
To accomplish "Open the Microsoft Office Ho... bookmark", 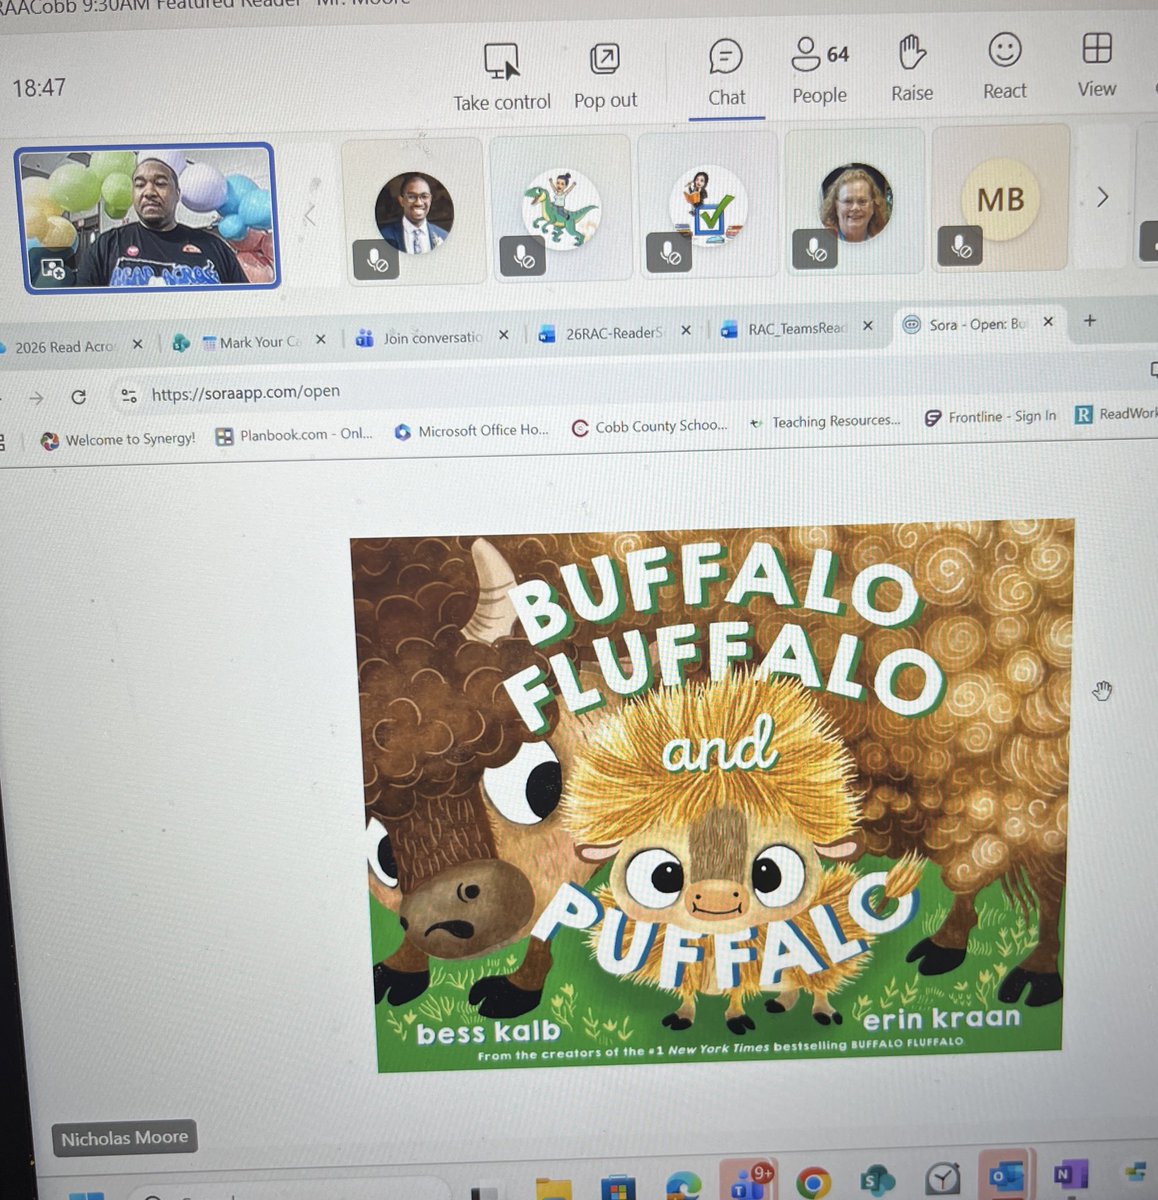I will (471, 431).
